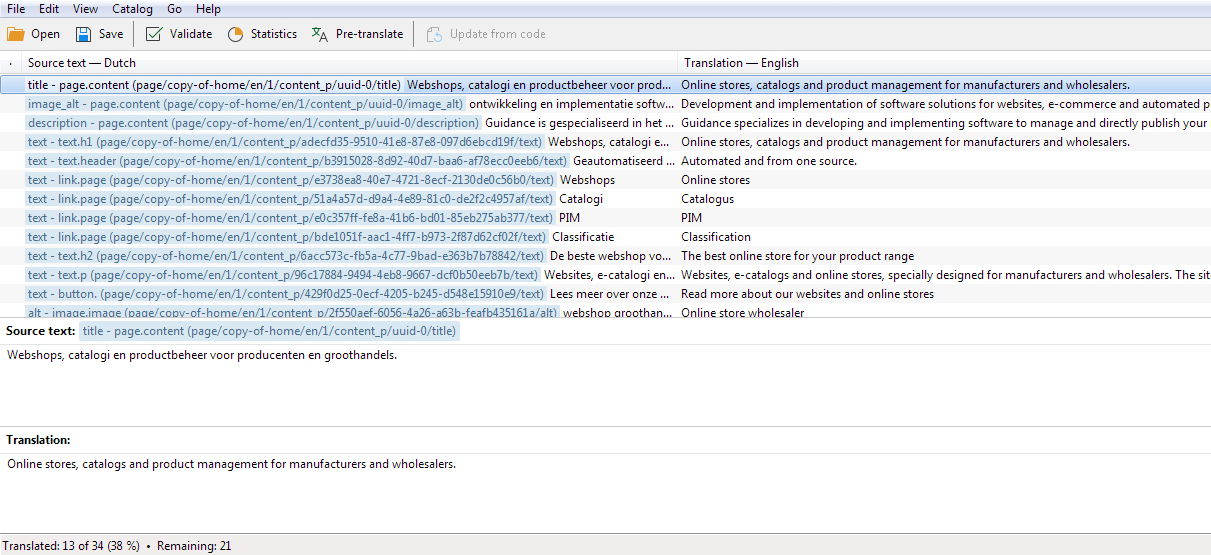Click the Update from code icon
Image resolution: width=1211 pixels, height=555 pixels.
point(434,34)
